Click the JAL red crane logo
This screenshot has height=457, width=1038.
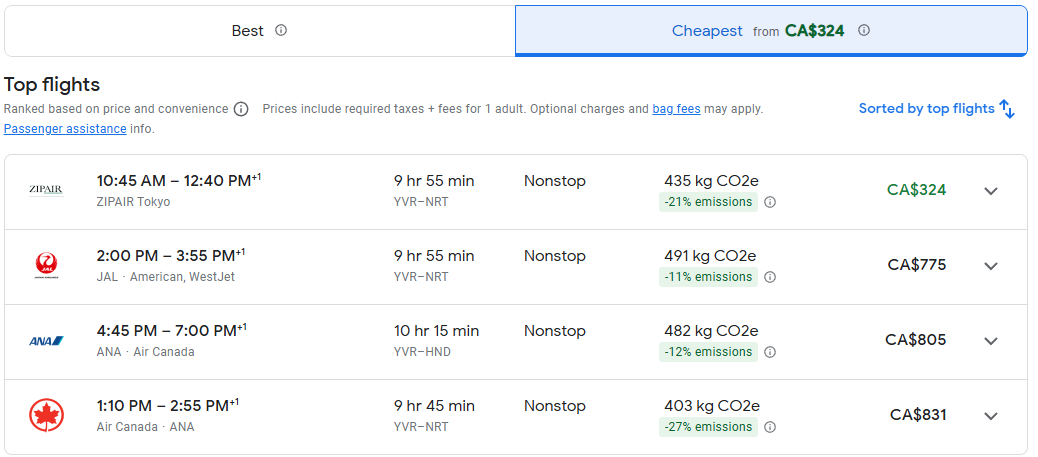(x=46, y=266)
